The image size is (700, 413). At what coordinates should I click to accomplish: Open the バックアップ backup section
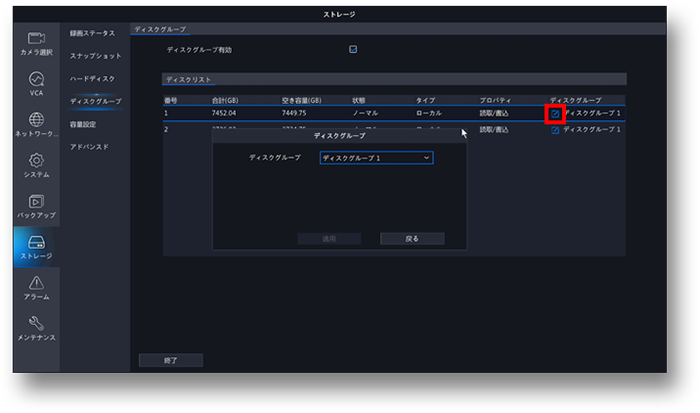tap(36, 206)
